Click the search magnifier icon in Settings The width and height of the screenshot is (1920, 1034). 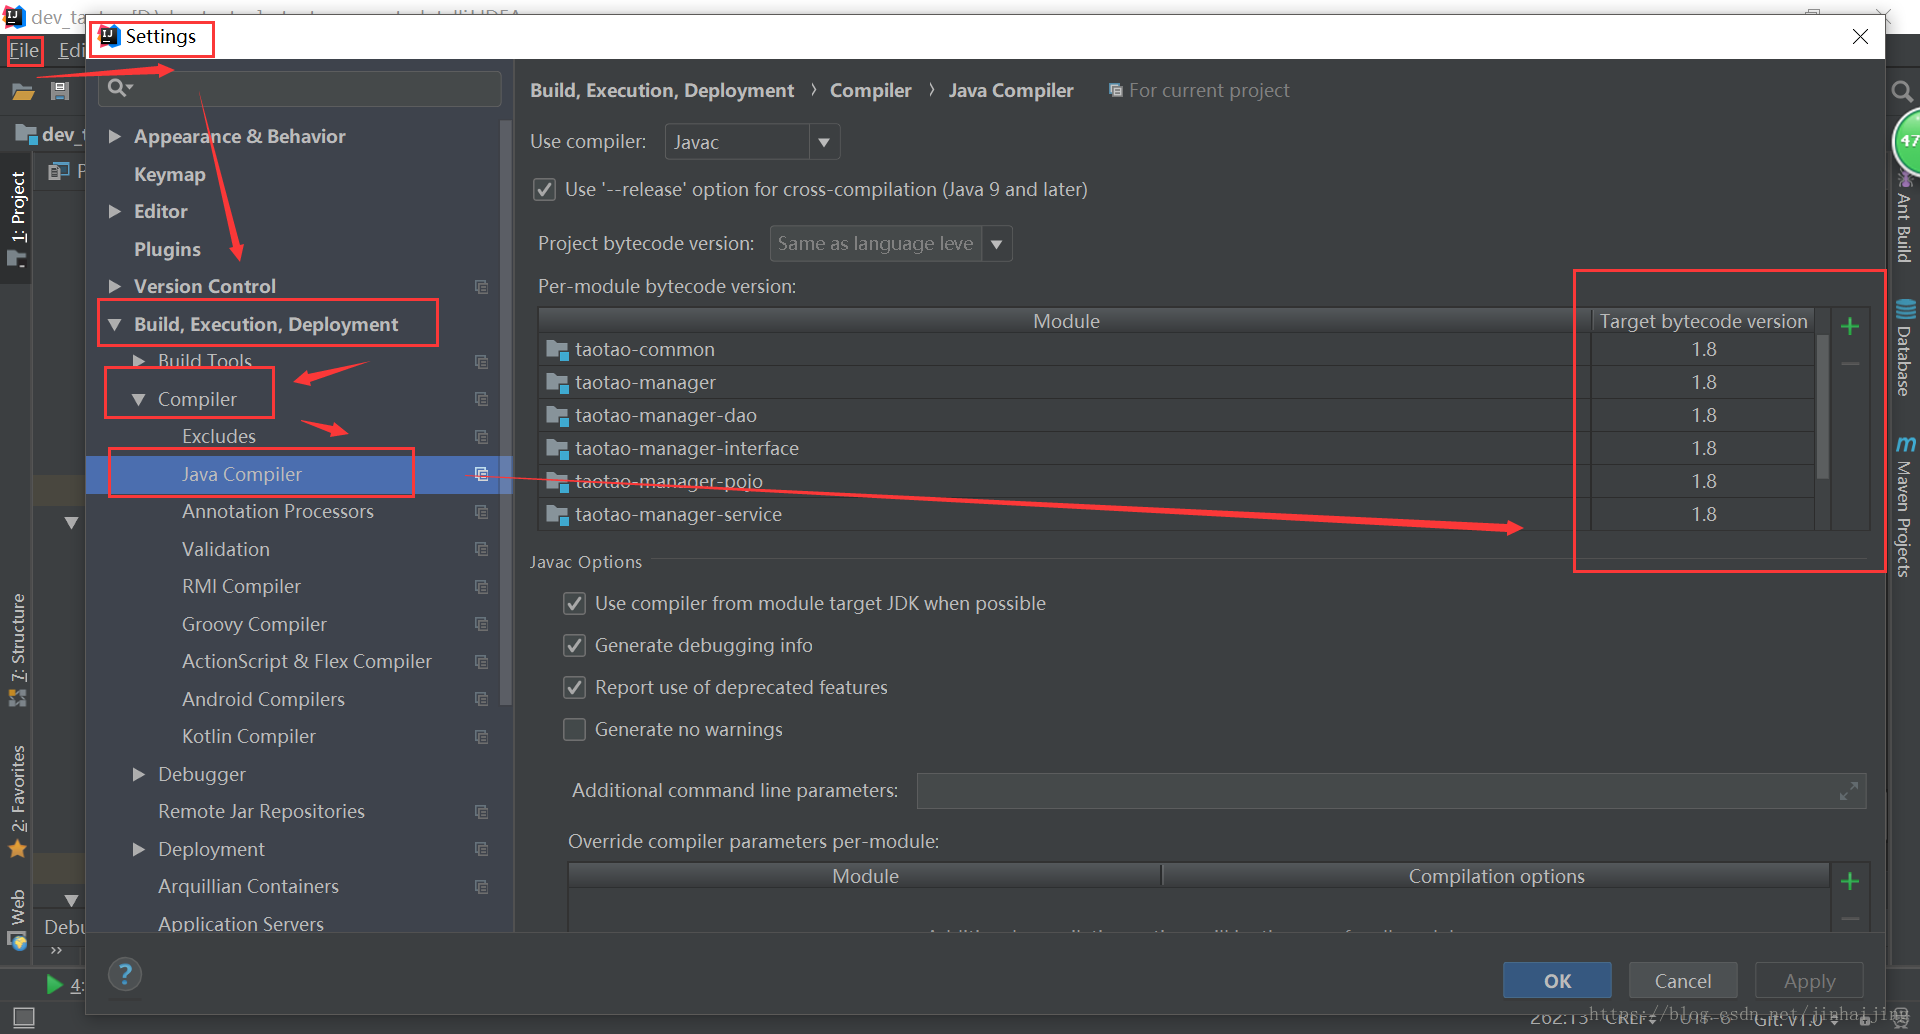click(x=119, y=88)
